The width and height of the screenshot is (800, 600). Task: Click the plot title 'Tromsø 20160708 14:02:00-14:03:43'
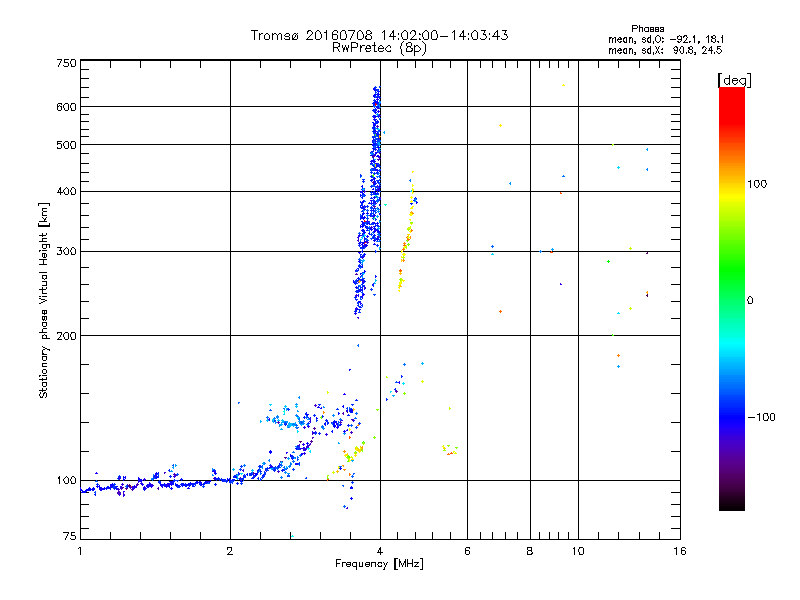[379, 35]
